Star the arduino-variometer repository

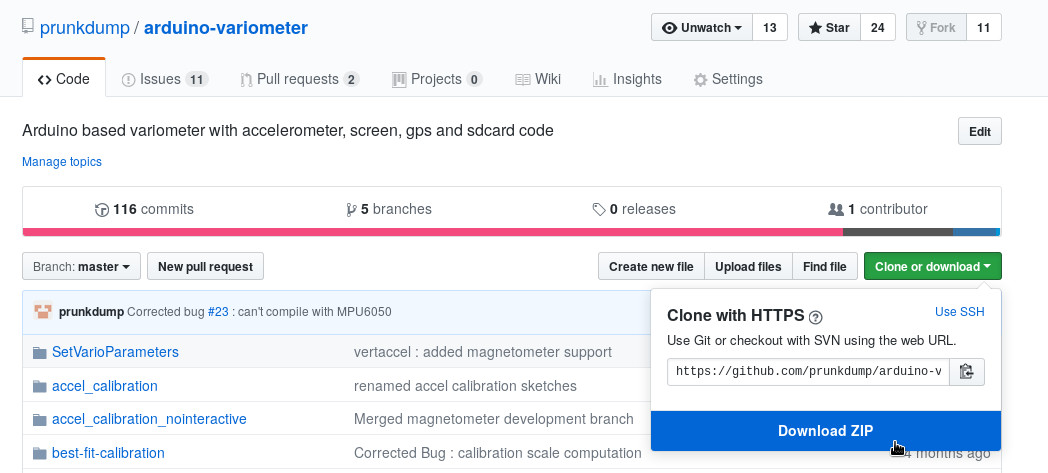(x=828, y=28)
